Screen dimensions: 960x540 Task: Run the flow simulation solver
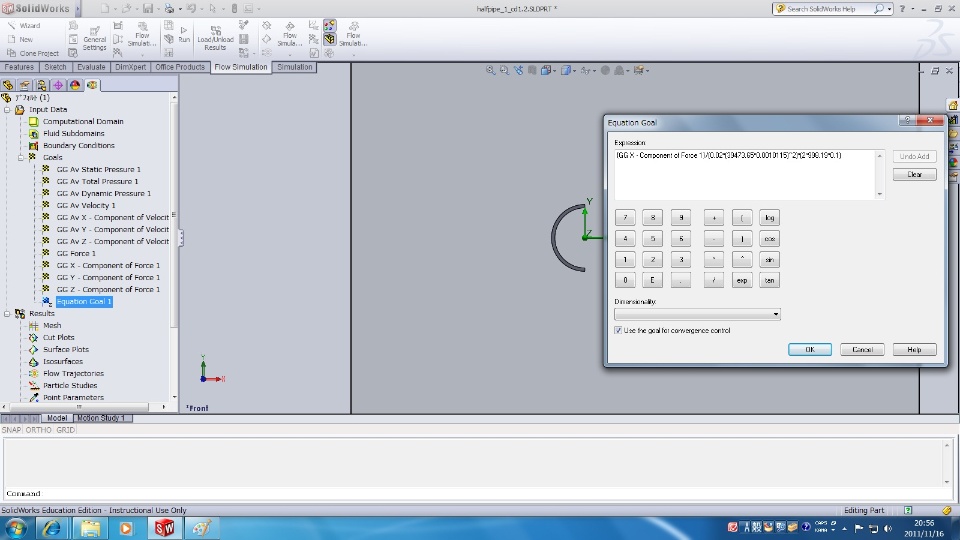[184, 35]
